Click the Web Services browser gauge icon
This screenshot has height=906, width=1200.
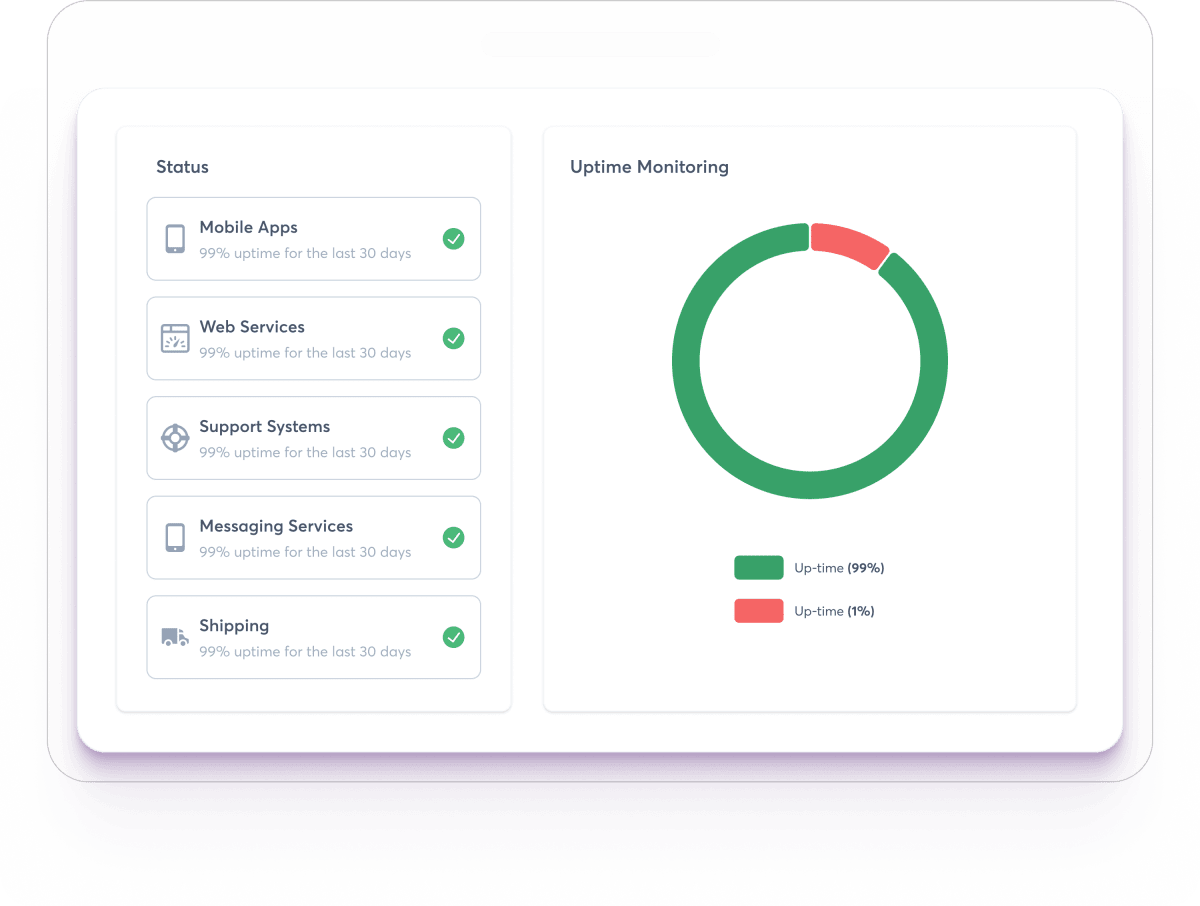tap(175, 338)
